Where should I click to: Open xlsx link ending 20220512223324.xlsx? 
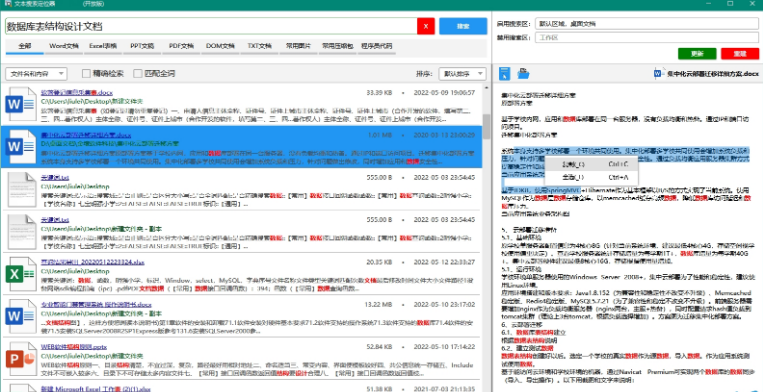pos(92,262)
